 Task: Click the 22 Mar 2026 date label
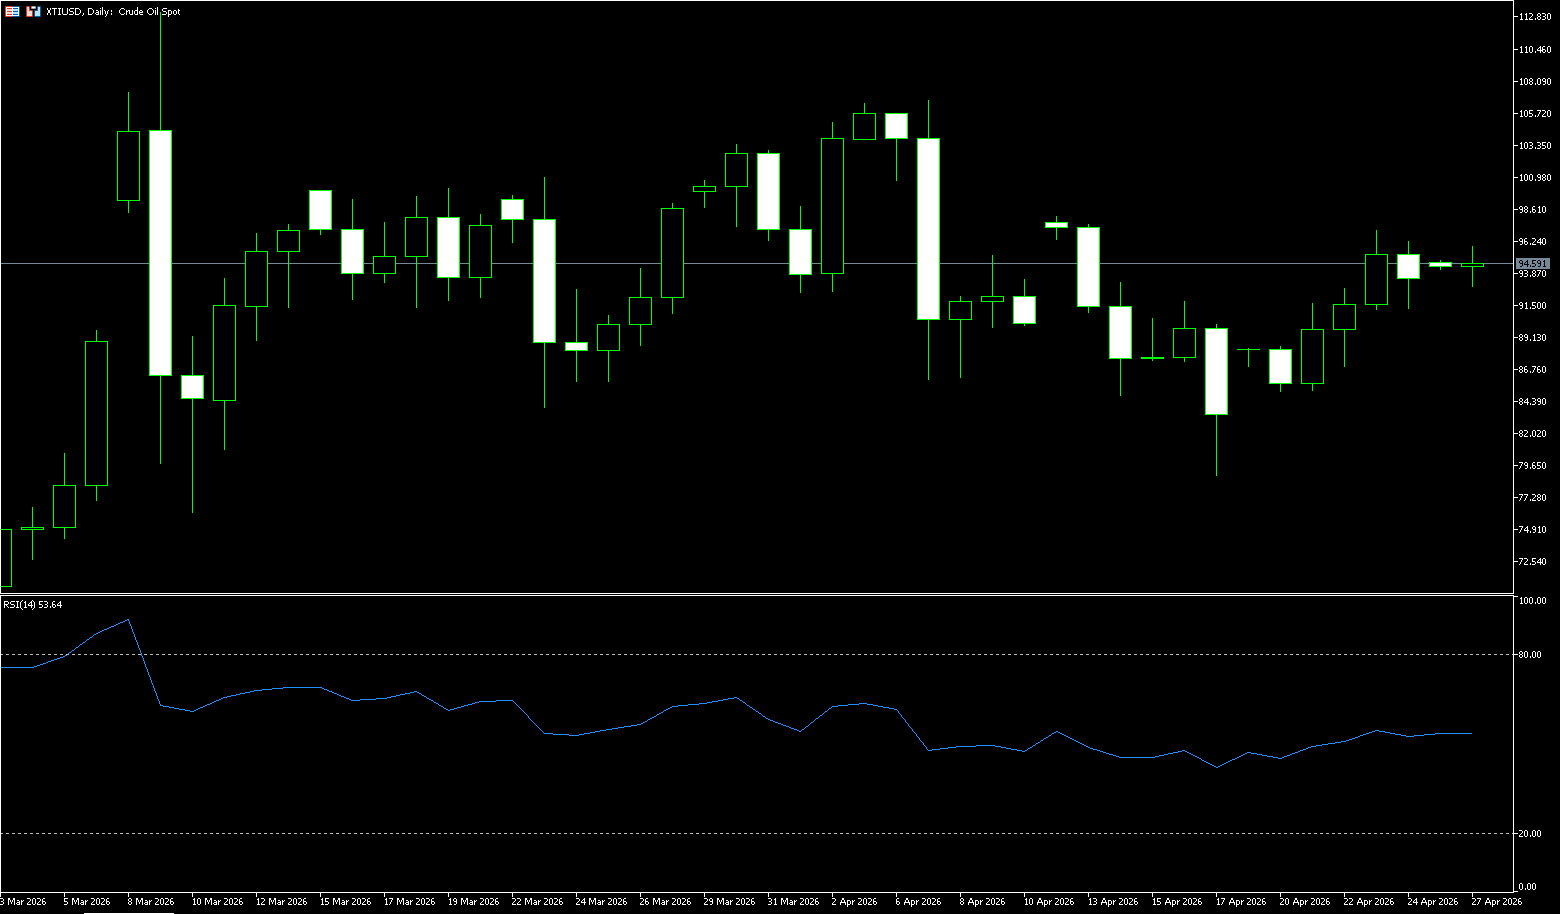pyautogui.click(x=537, y=902)
